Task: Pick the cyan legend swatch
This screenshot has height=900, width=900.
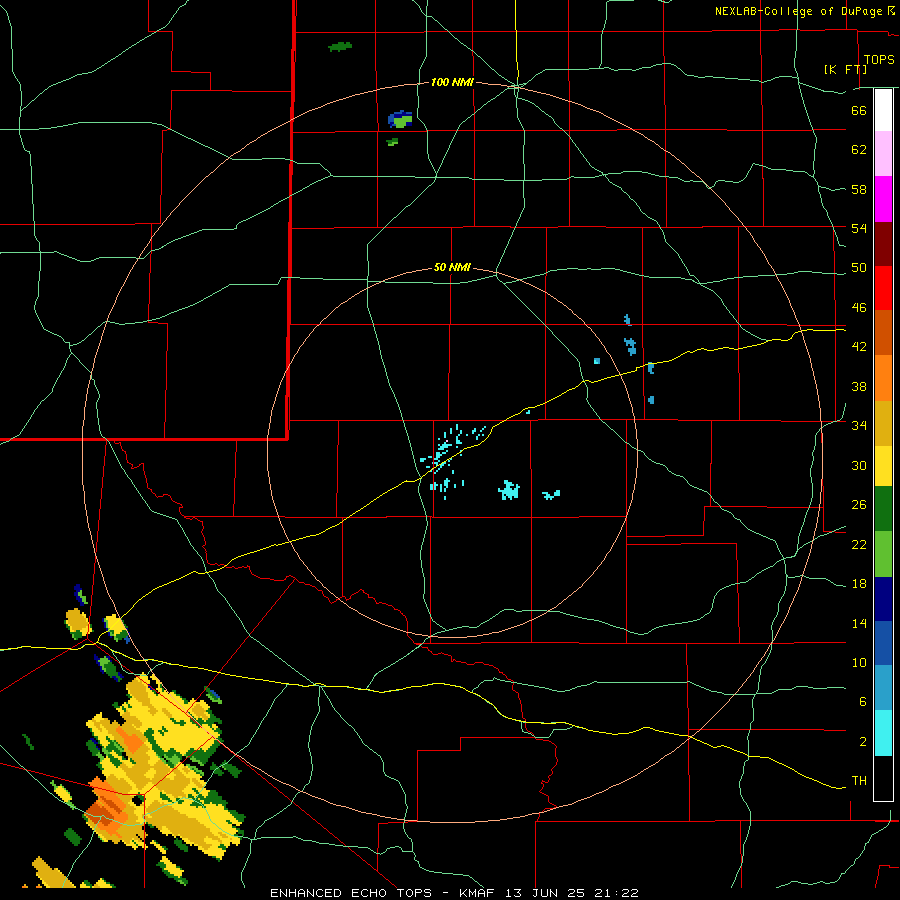Action: [883, 732]
